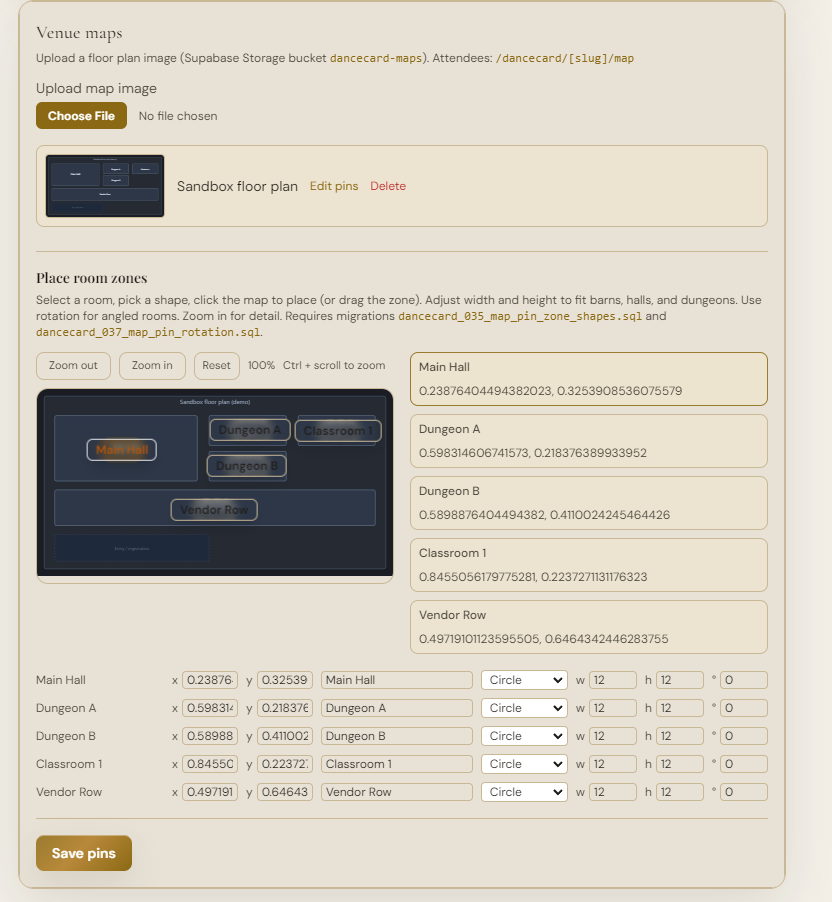Focus the Dungeon B height field
The width and height of the screenshot is (832, 902).
click(680, 736)
